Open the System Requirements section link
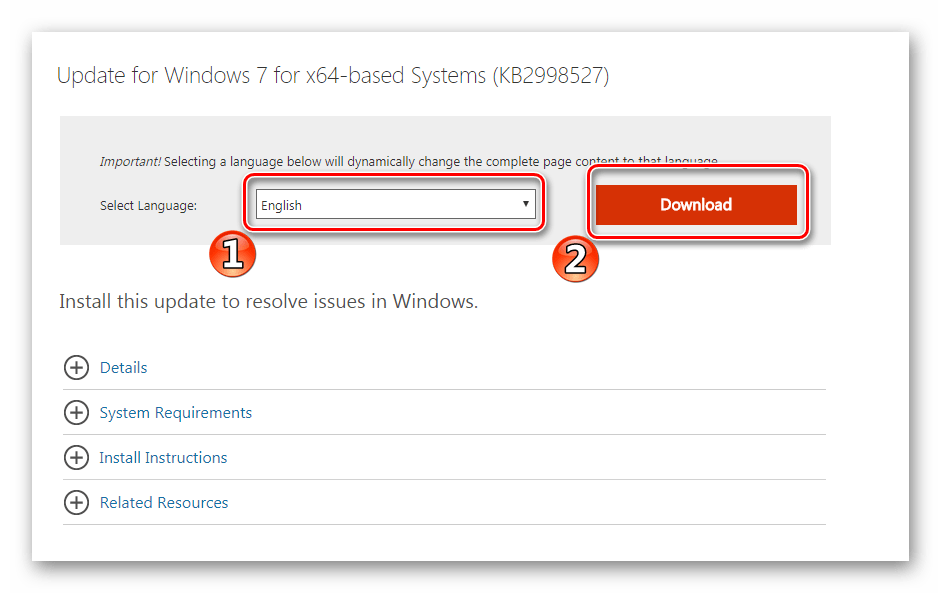This screenshot has height=593, width=941. click(x=175, y=413)
